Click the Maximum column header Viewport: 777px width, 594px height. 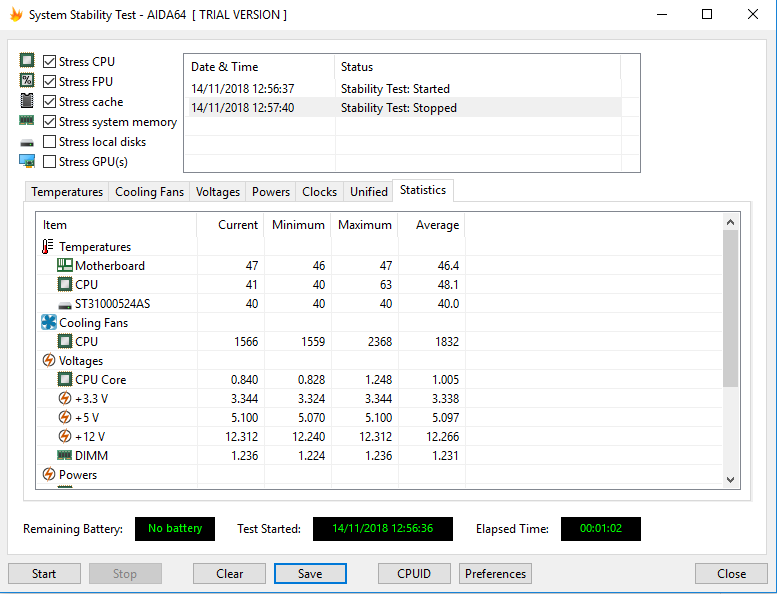[365, 225]
